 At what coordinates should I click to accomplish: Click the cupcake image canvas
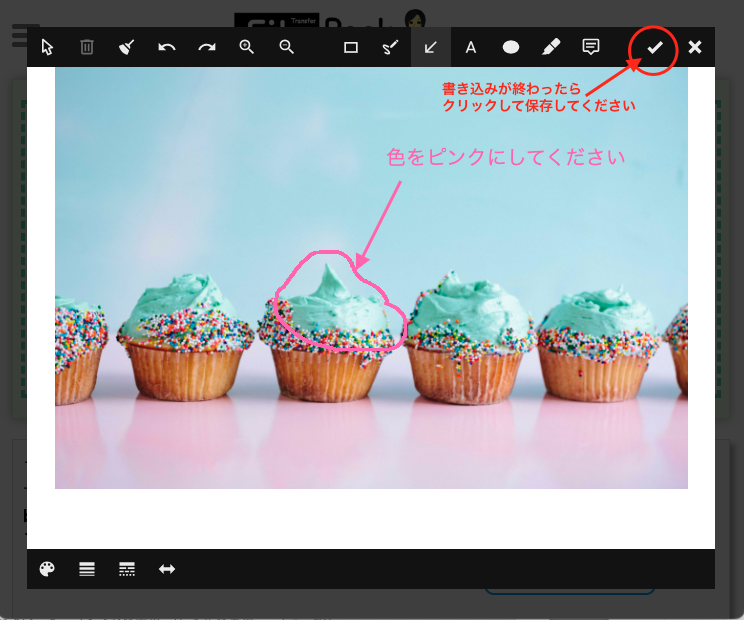(x=371, y=278)
